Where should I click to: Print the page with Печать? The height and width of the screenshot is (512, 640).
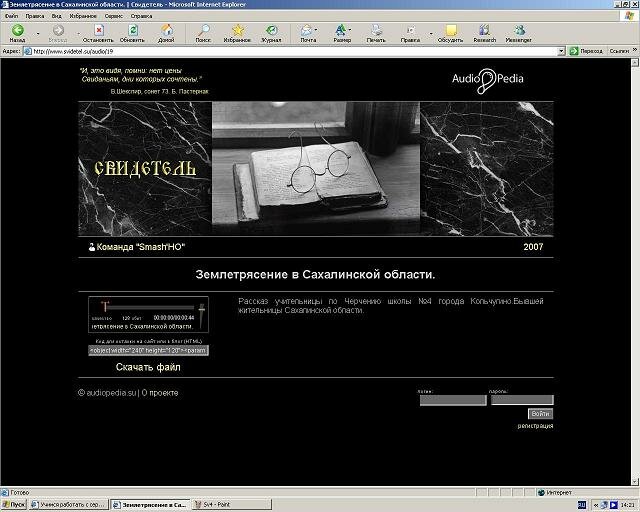click(x=376, y=33)
